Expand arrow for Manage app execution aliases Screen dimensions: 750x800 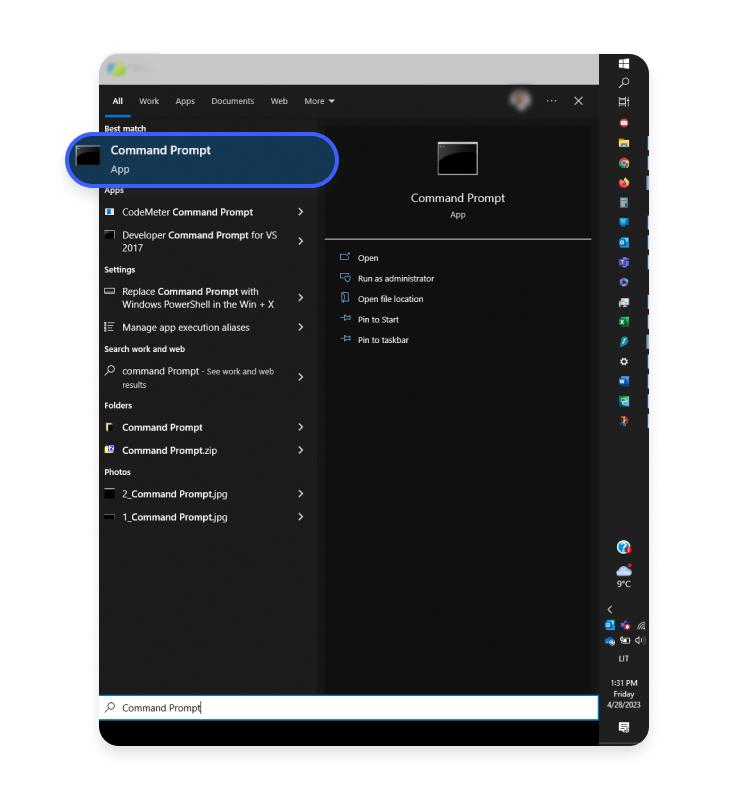(301, 327)
